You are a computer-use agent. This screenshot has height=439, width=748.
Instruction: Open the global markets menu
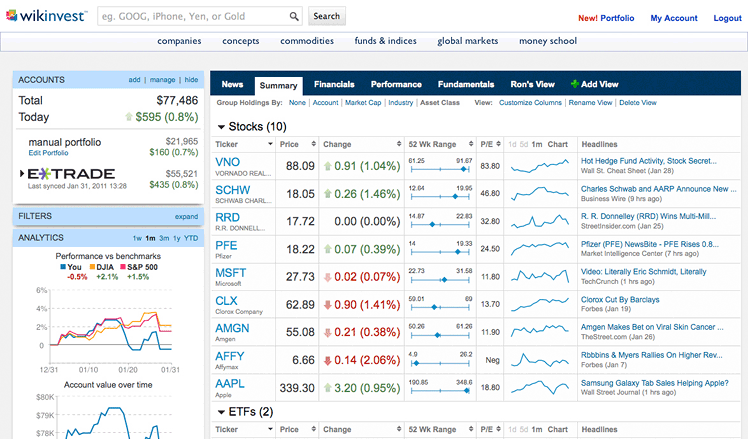tap(468, 41)
